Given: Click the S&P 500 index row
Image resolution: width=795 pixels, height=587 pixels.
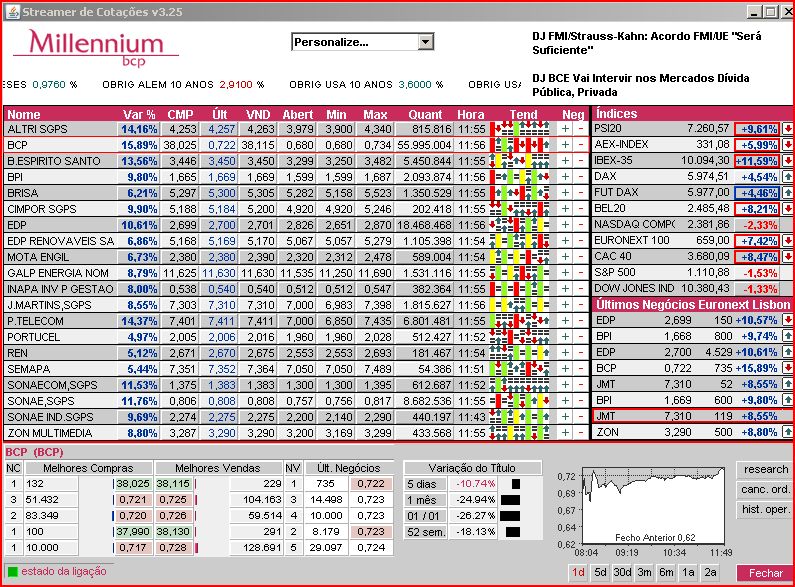Looking at the screenshot, I should tap(693, 273).
